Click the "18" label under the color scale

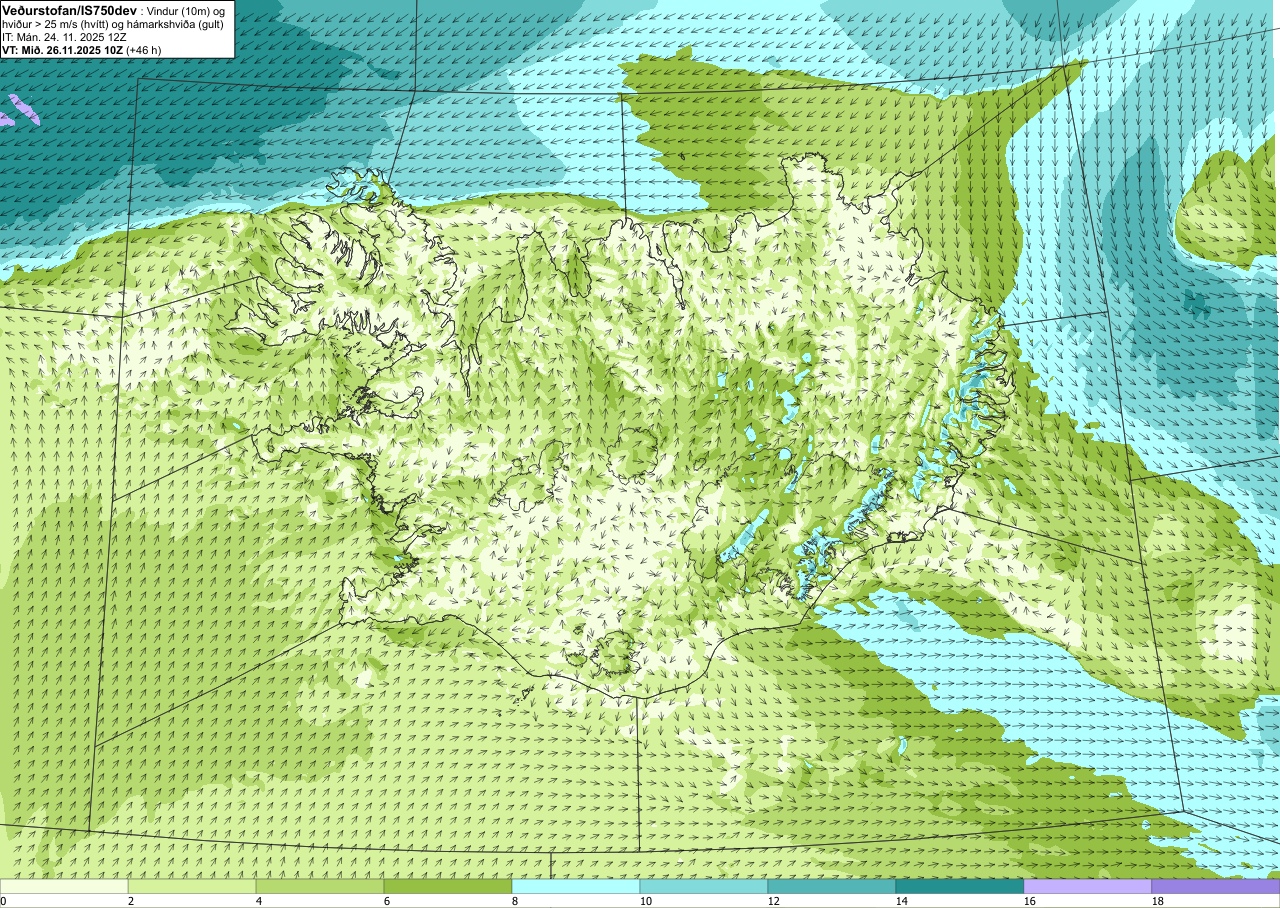[1158, 901]
